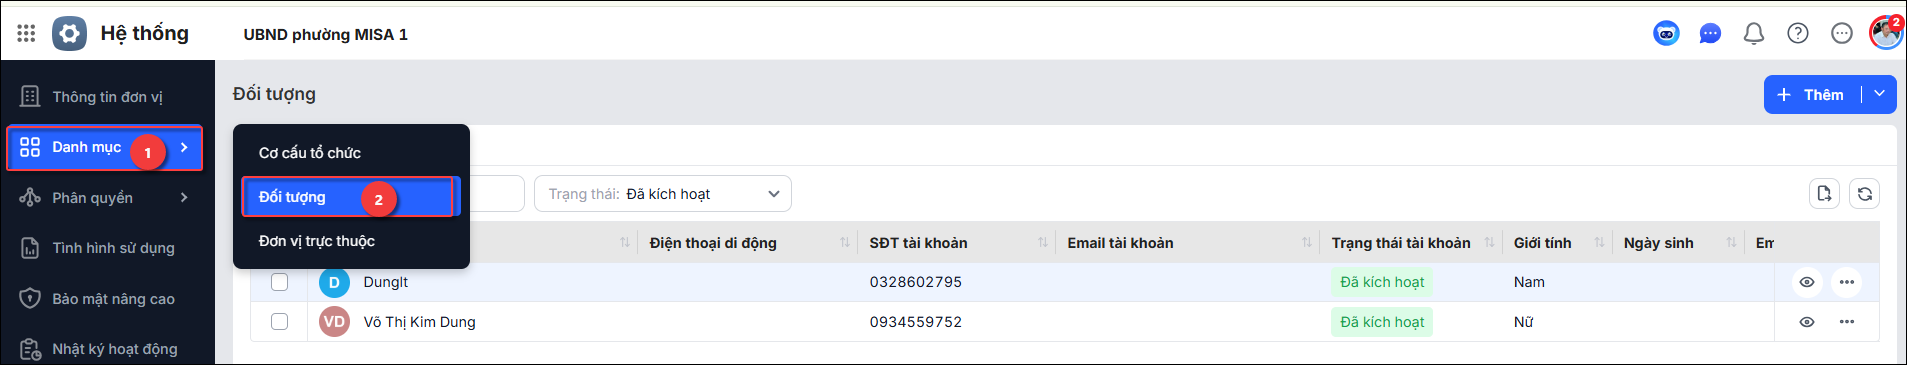Open the Trạng thái status dropdown
This screenshot has height=365, width=1907.
[x=663, y=194]
